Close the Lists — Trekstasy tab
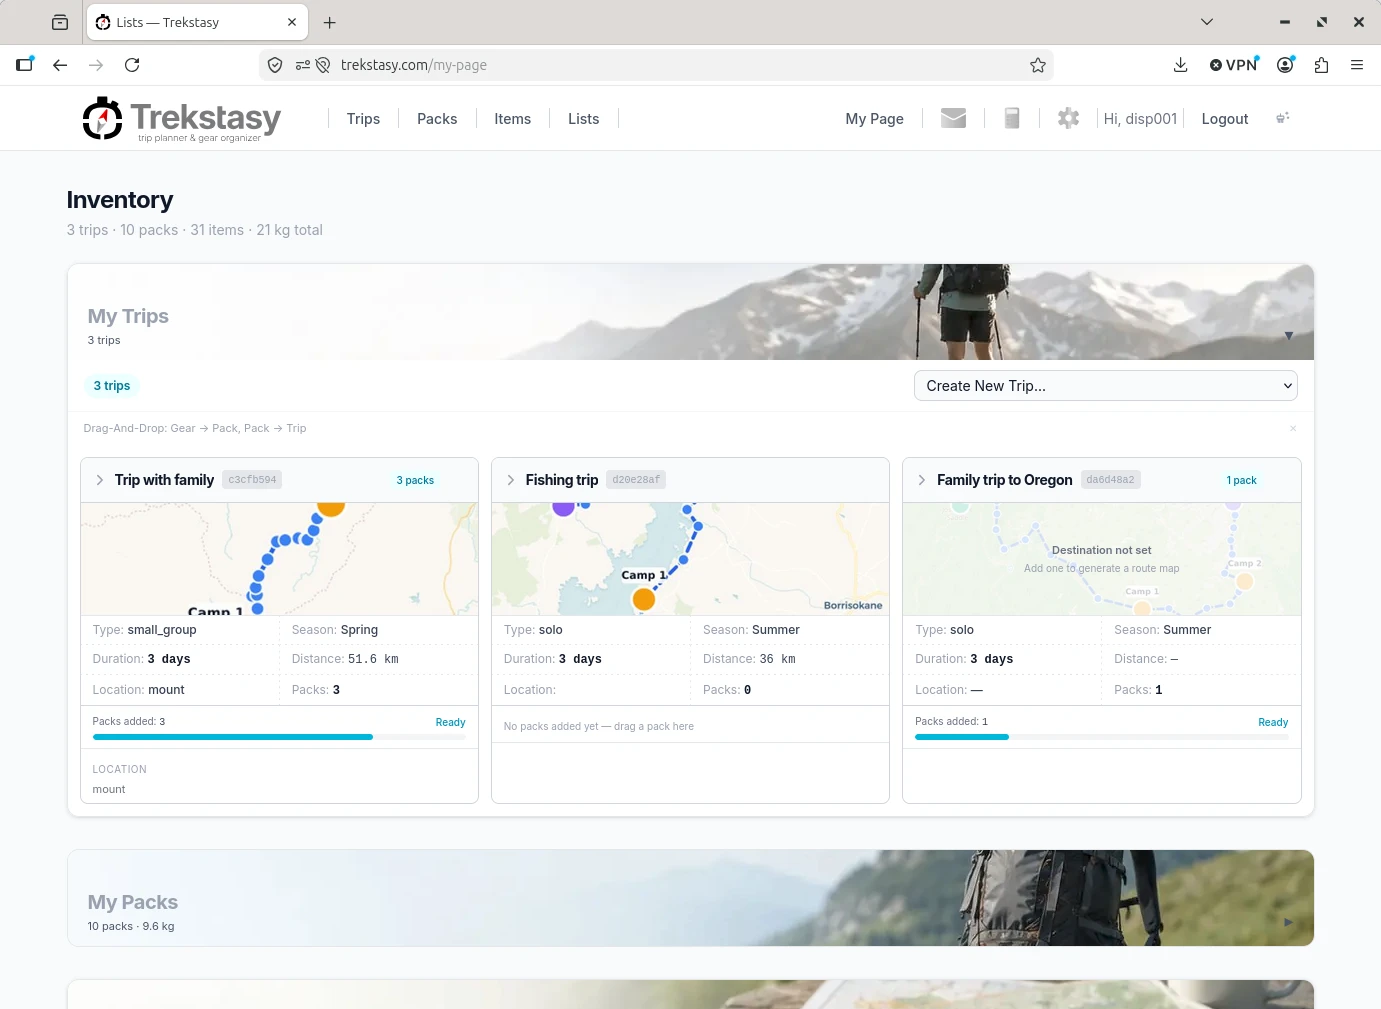Image resolution: width=1381 pixels, height=1009 pixels. pyautogui.click(x=292, y=22)
